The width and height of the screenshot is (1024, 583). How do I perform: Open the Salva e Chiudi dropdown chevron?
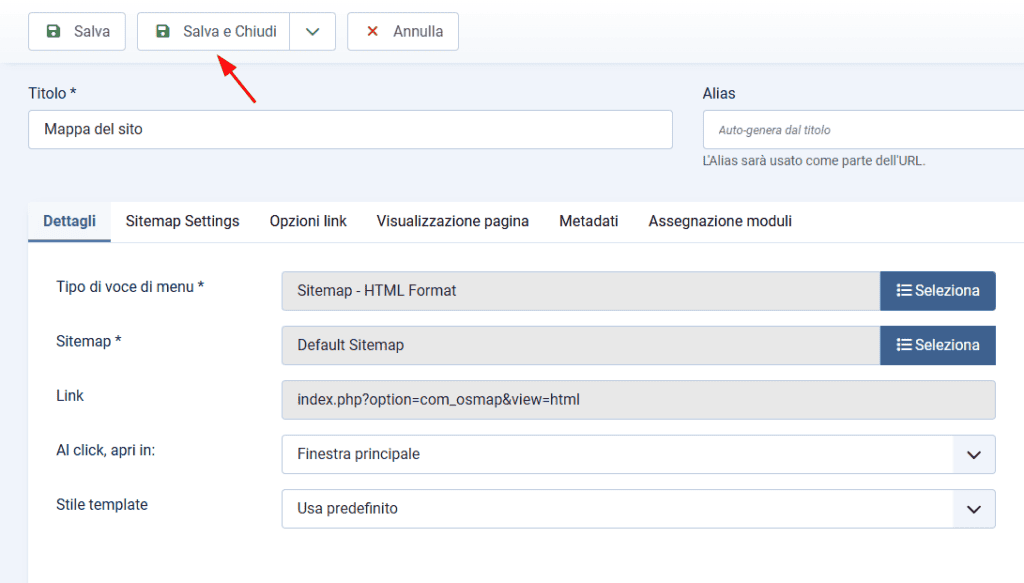[x=312, y=31]
